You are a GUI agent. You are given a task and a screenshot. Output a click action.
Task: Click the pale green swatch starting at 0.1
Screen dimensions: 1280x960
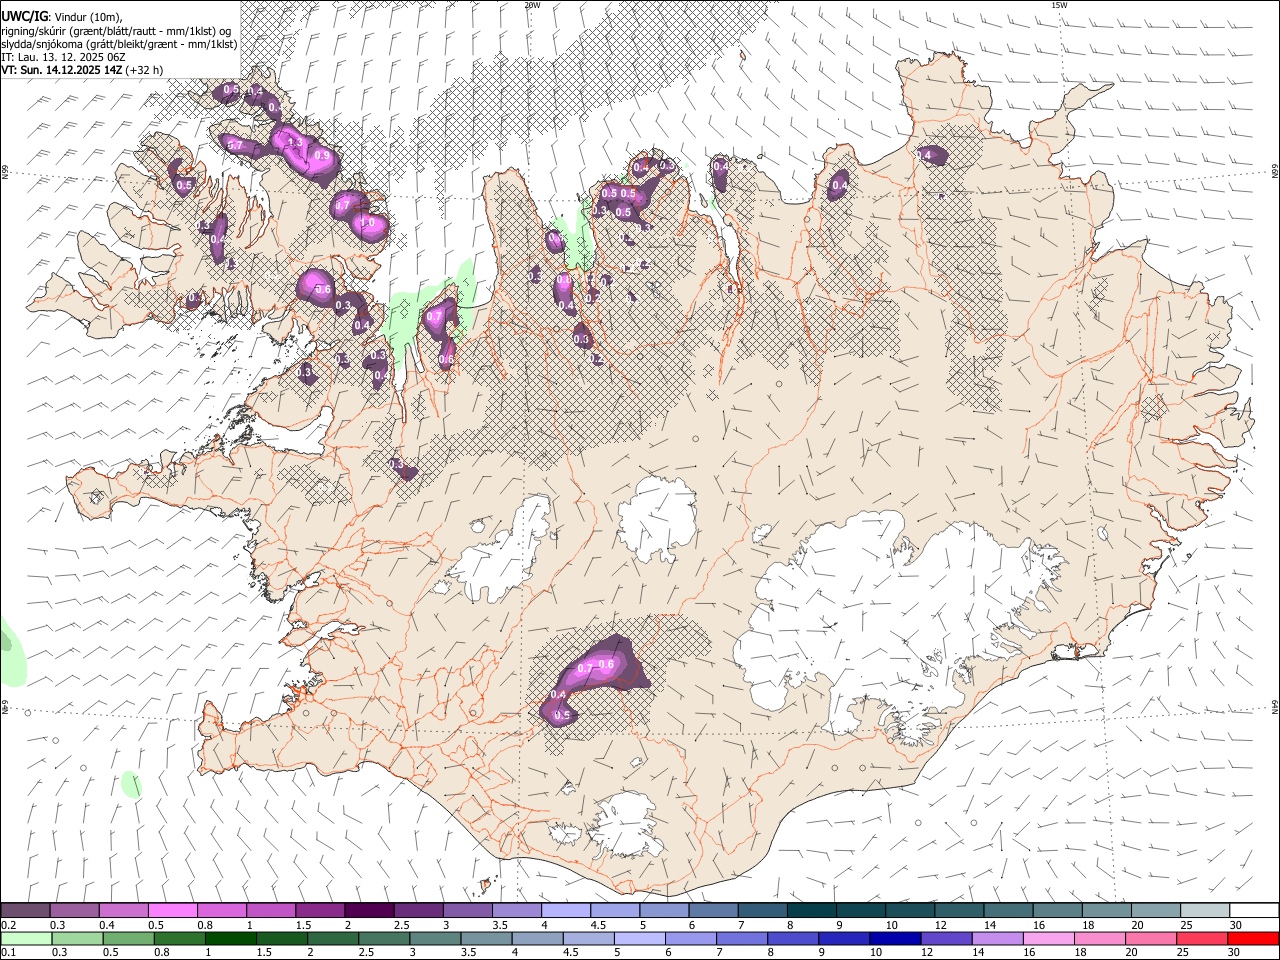26,939
